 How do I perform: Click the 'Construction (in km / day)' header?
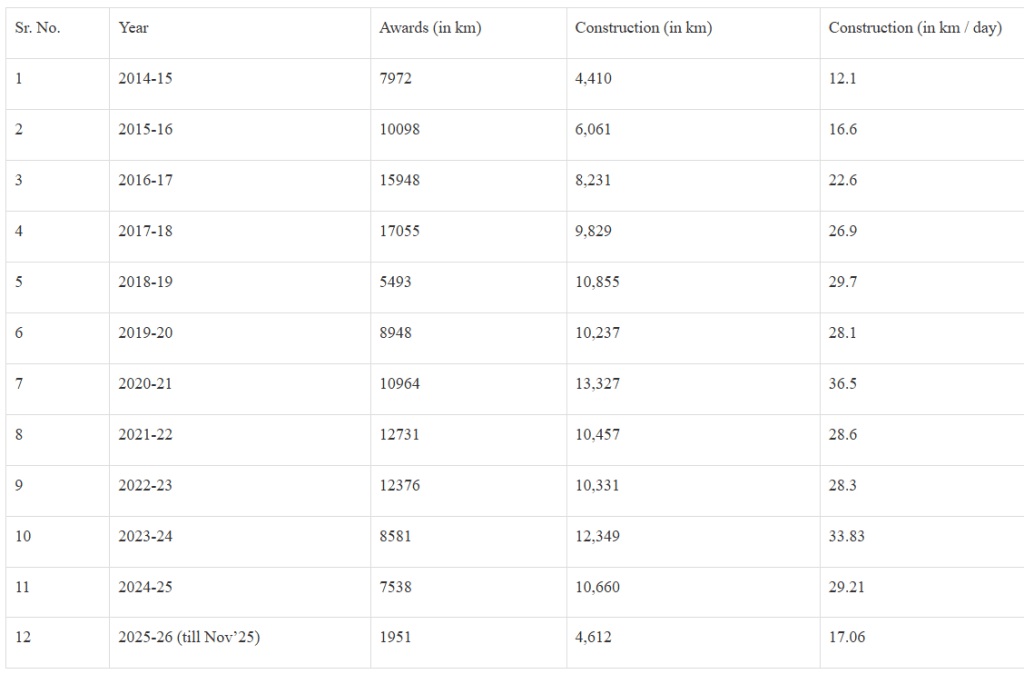tap(915, 28)
